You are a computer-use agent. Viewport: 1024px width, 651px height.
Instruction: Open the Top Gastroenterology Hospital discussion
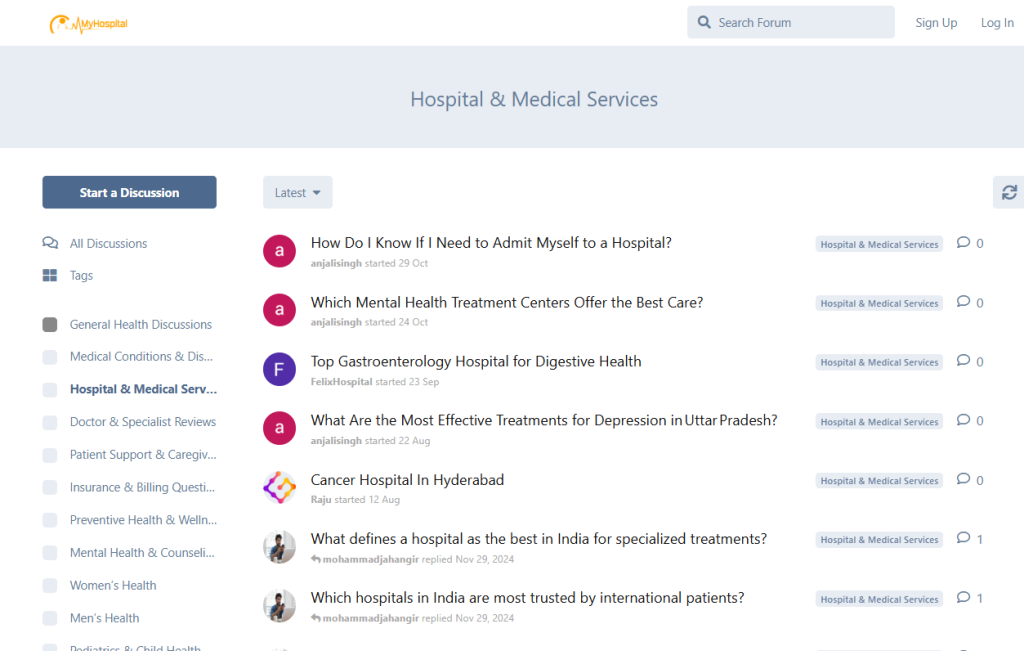click(x=476, y=361)
